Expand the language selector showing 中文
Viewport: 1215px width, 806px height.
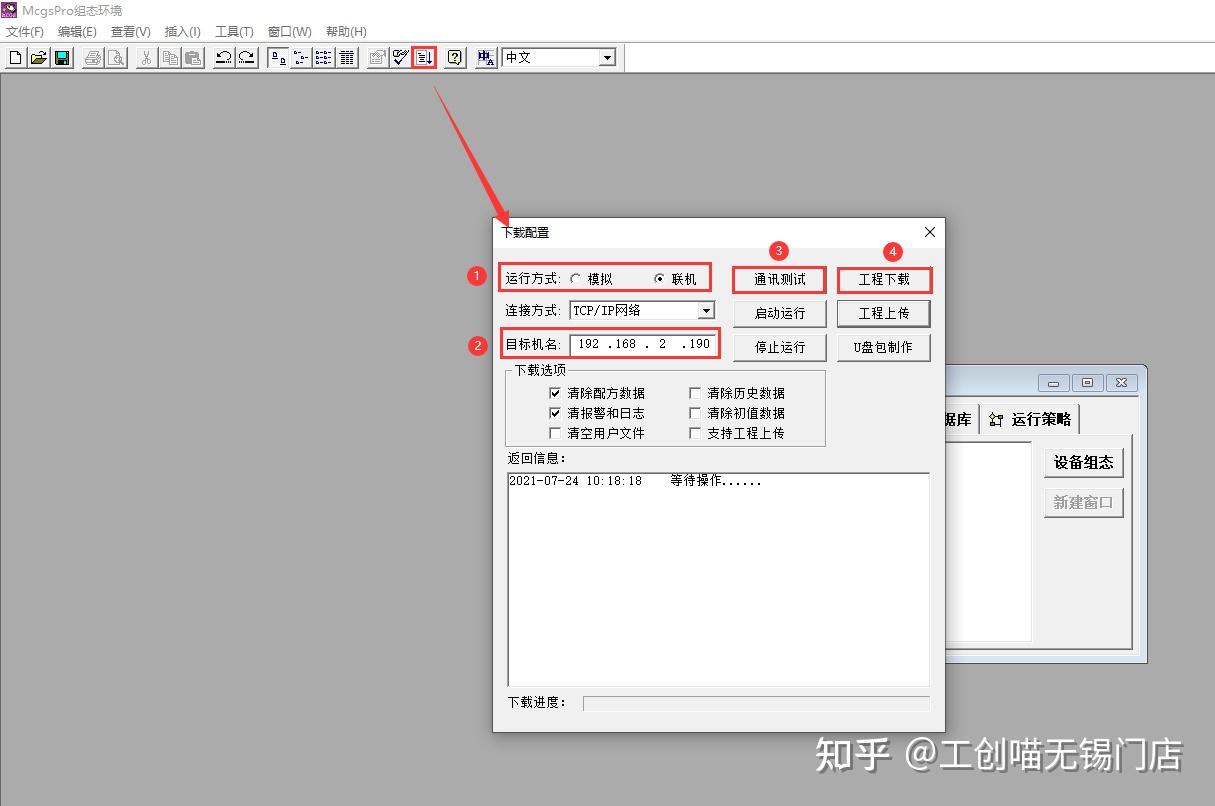tap(608, 57)
